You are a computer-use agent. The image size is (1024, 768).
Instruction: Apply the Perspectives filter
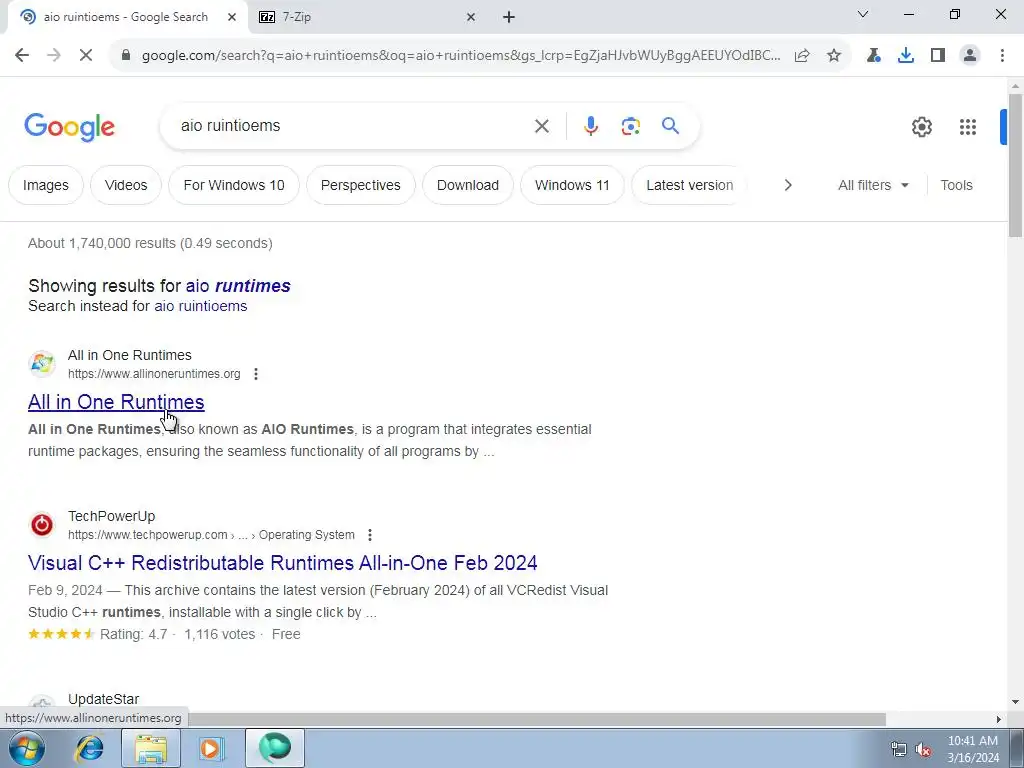coord(360,185)
